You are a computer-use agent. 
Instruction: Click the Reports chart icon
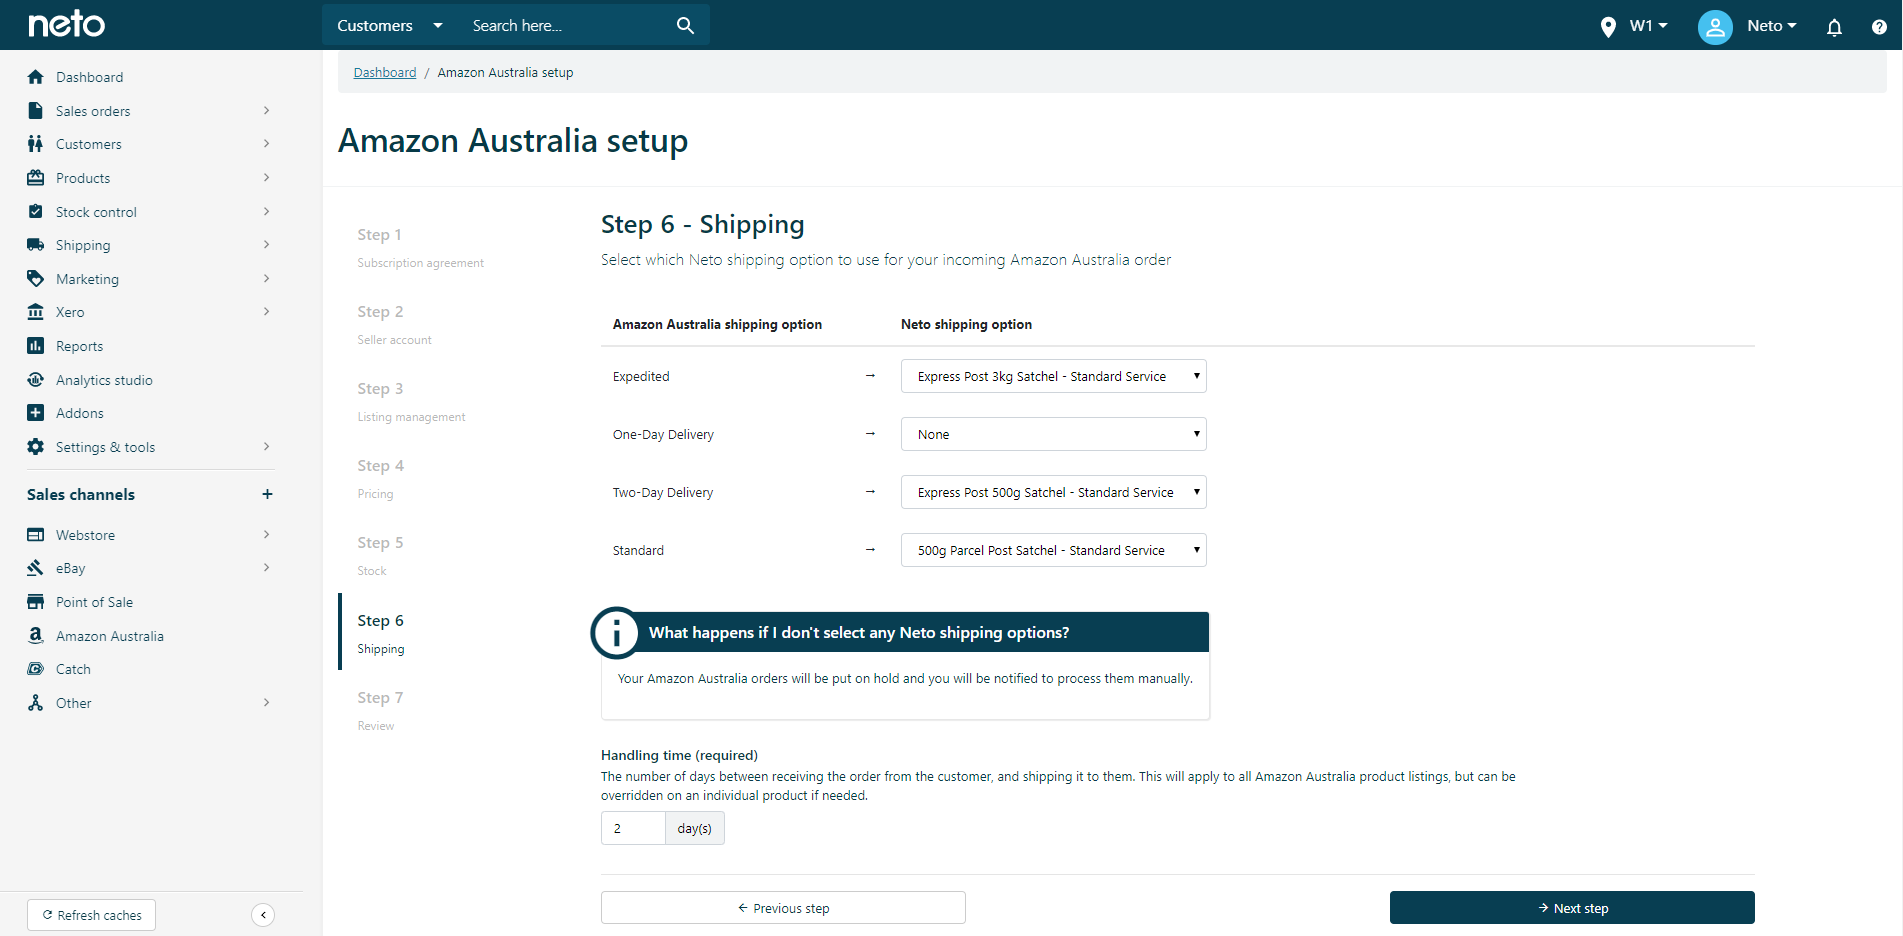click(x=36, y=346)
